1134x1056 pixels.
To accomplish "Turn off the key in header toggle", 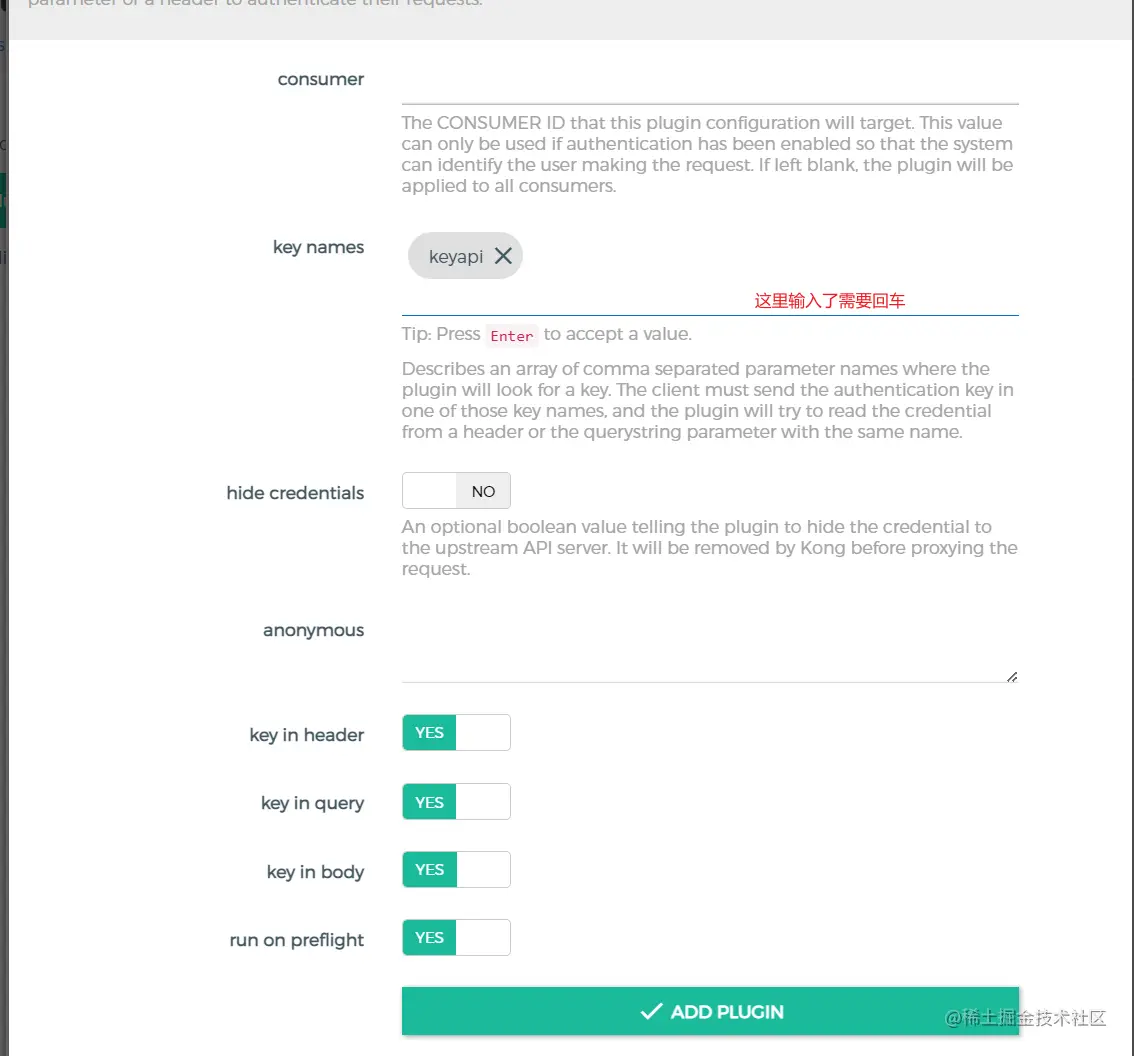I will 456,733.
